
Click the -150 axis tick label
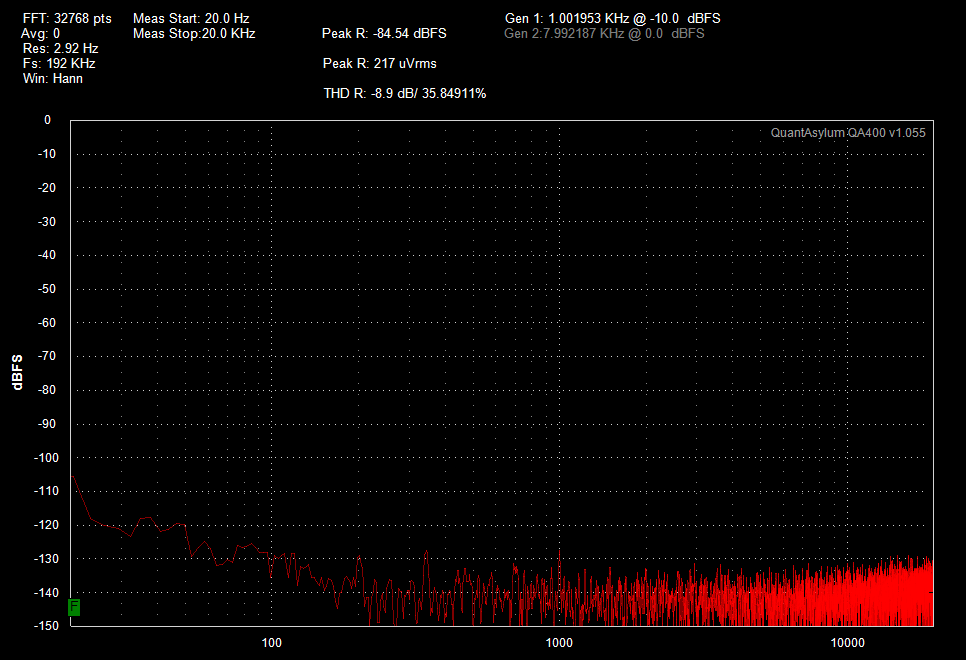point(46,625)
